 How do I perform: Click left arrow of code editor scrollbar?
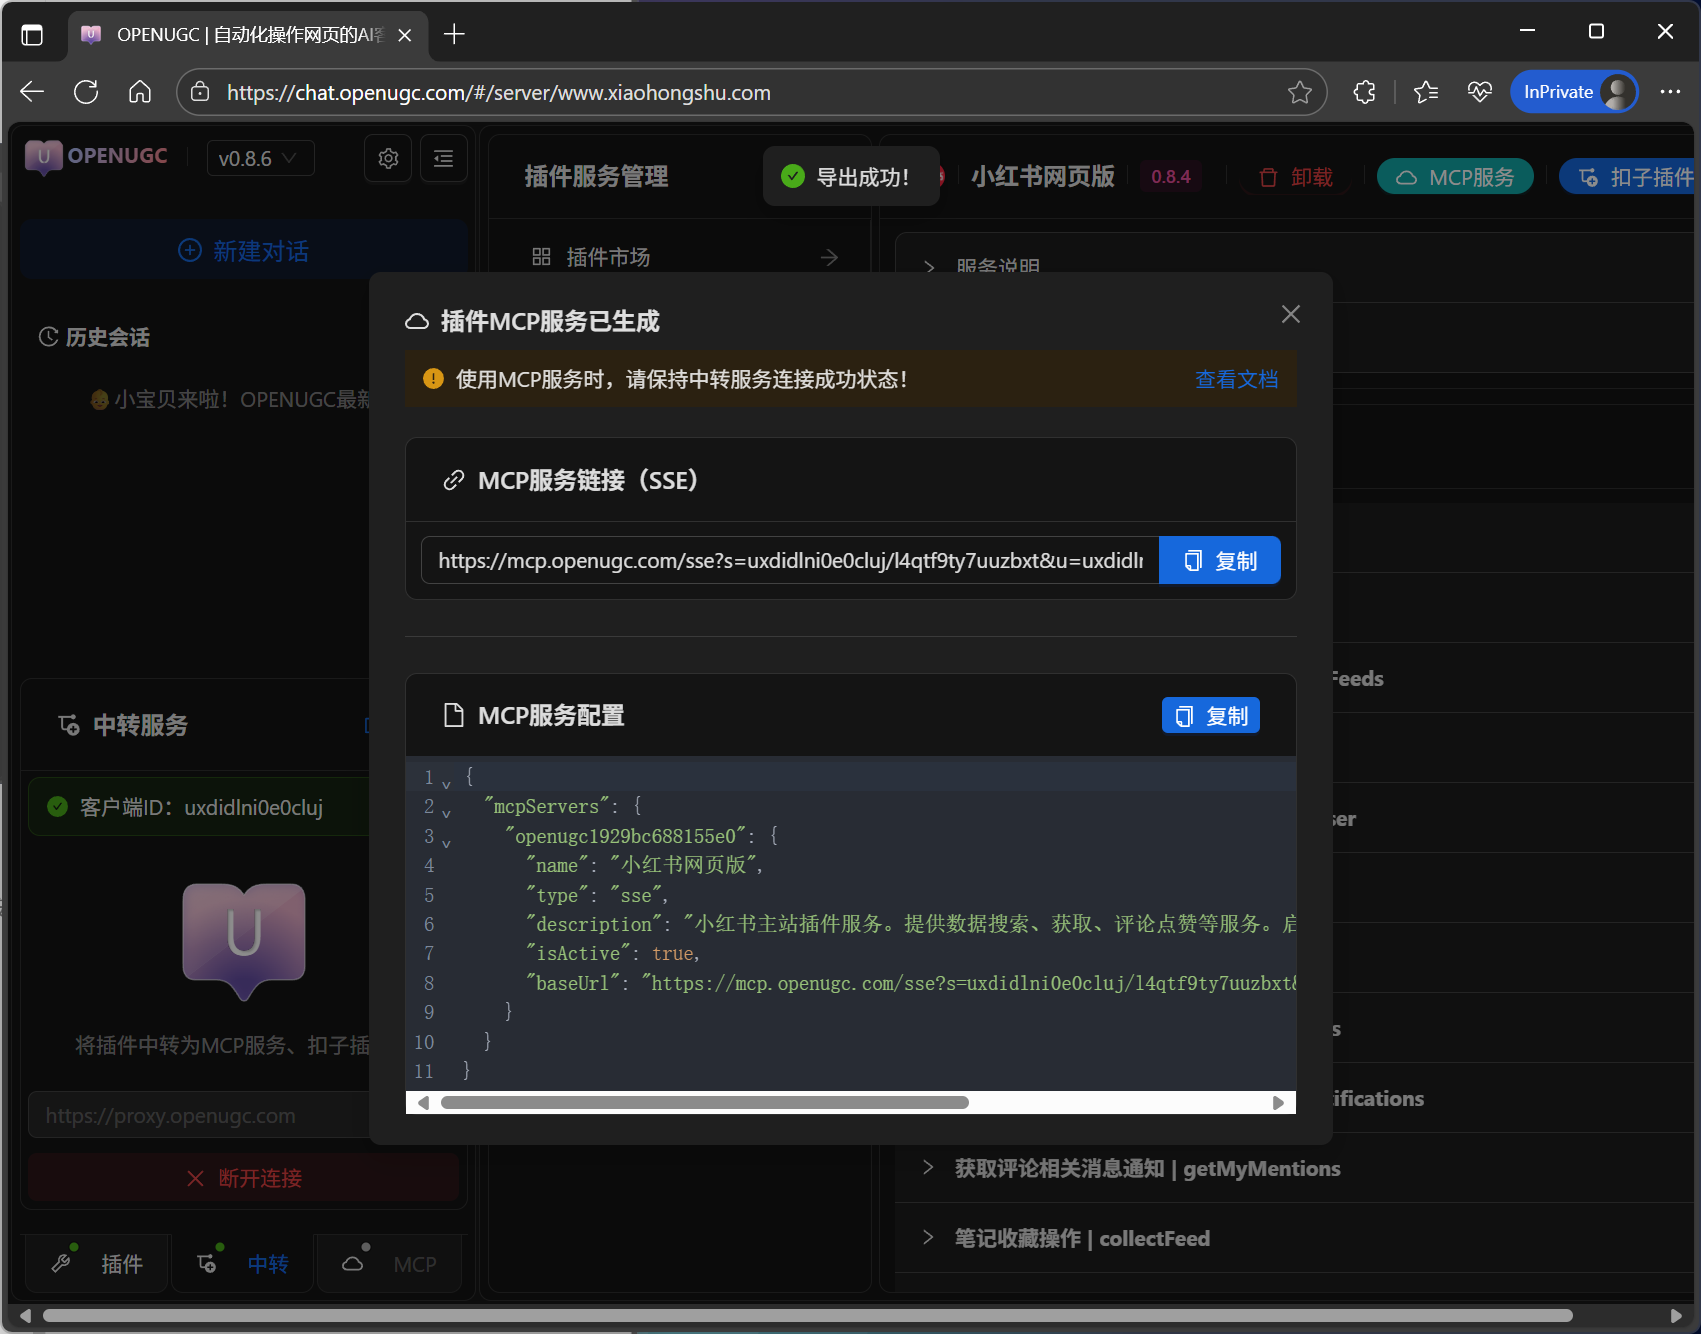pos(423,1102)
